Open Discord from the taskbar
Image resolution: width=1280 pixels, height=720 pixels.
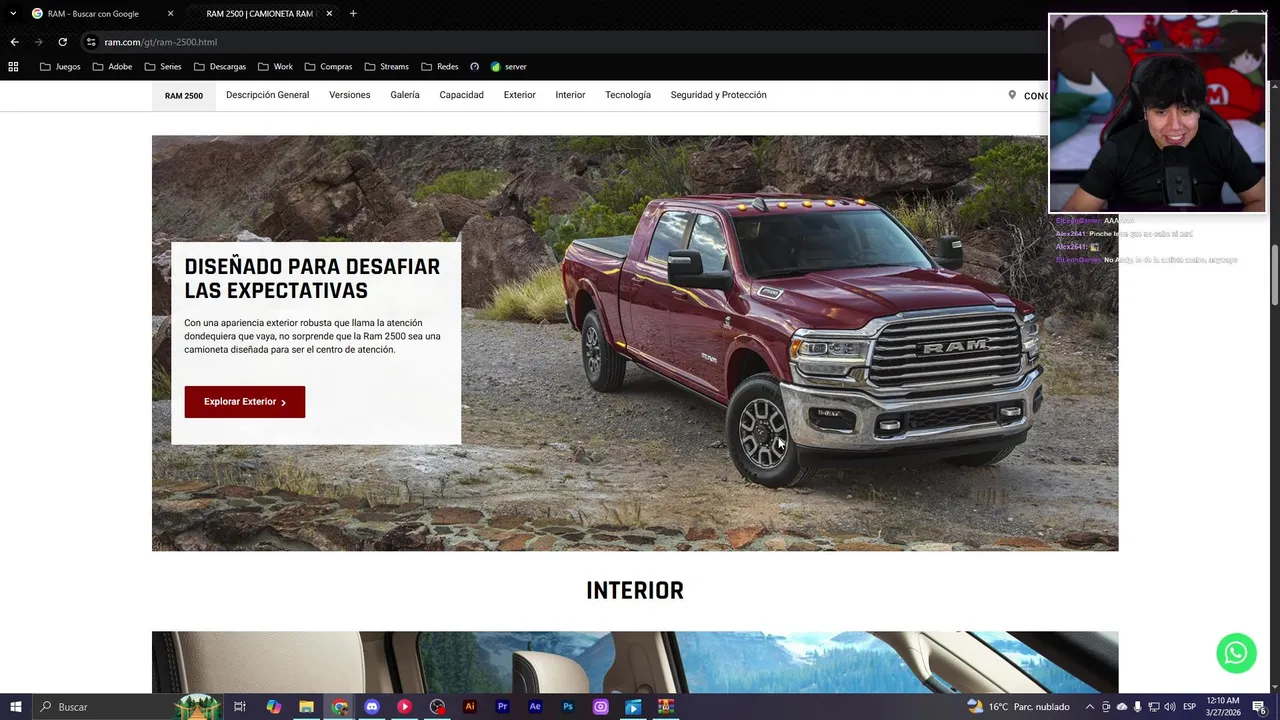(x=372, y=707)
